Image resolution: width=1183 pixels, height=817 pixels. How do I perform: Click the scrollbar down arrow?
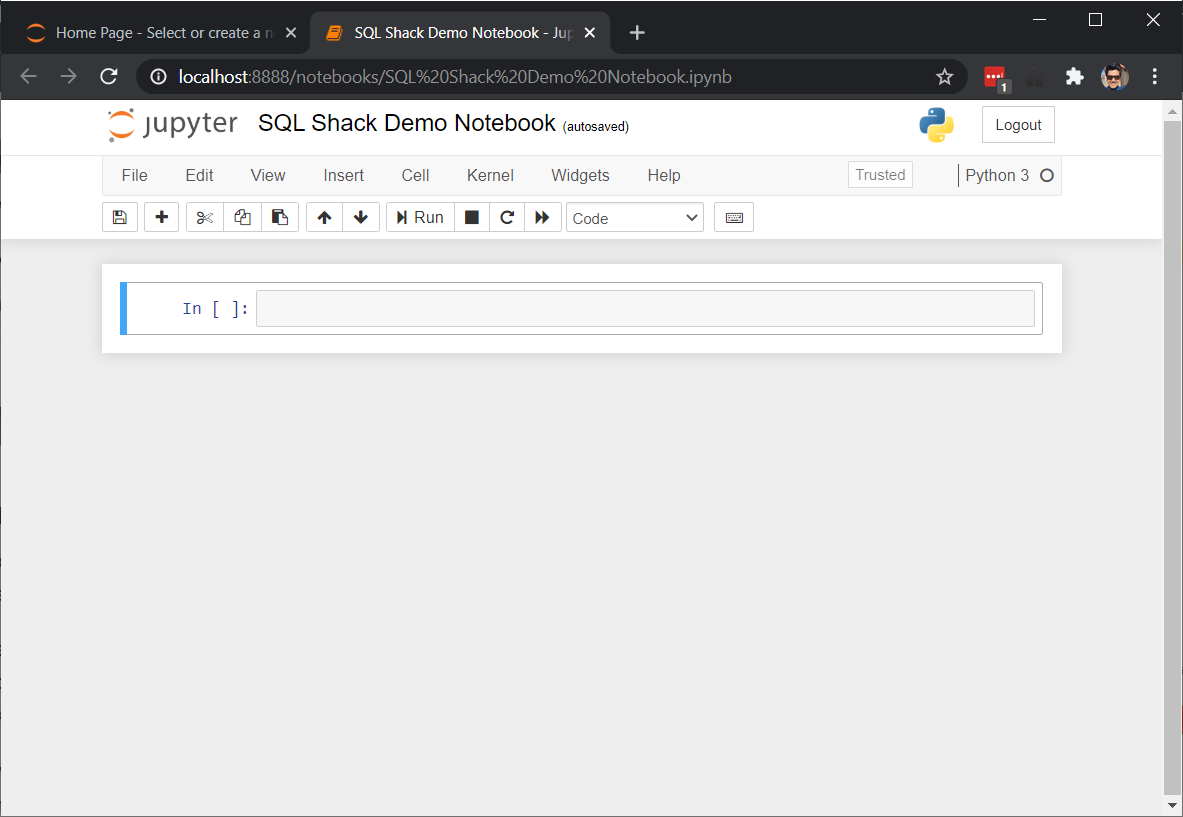click(1172, 805)
